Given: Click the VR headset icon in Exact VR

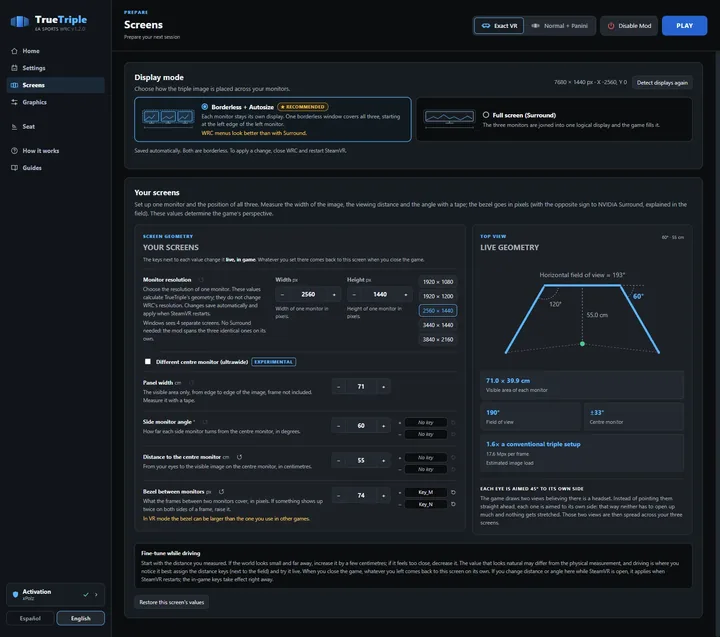Looking at the screenshot, I should (486, 26).
